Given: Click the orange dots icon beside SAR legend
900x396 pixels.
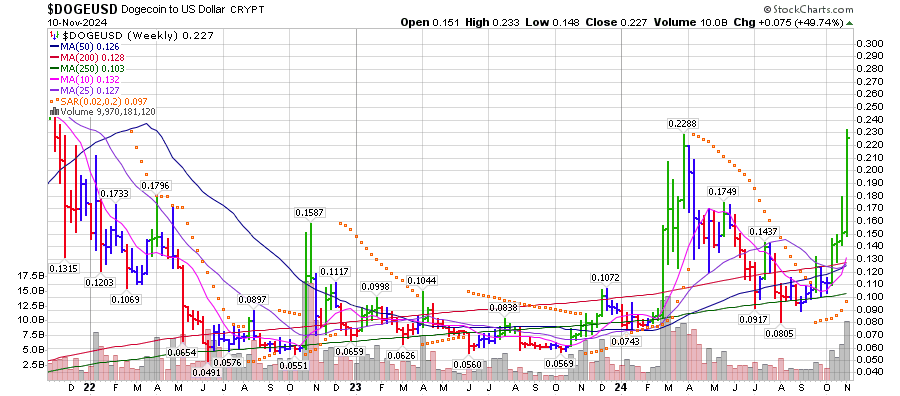Looking at the screenshot, I should pyautogui.click(x=55, y=100).
